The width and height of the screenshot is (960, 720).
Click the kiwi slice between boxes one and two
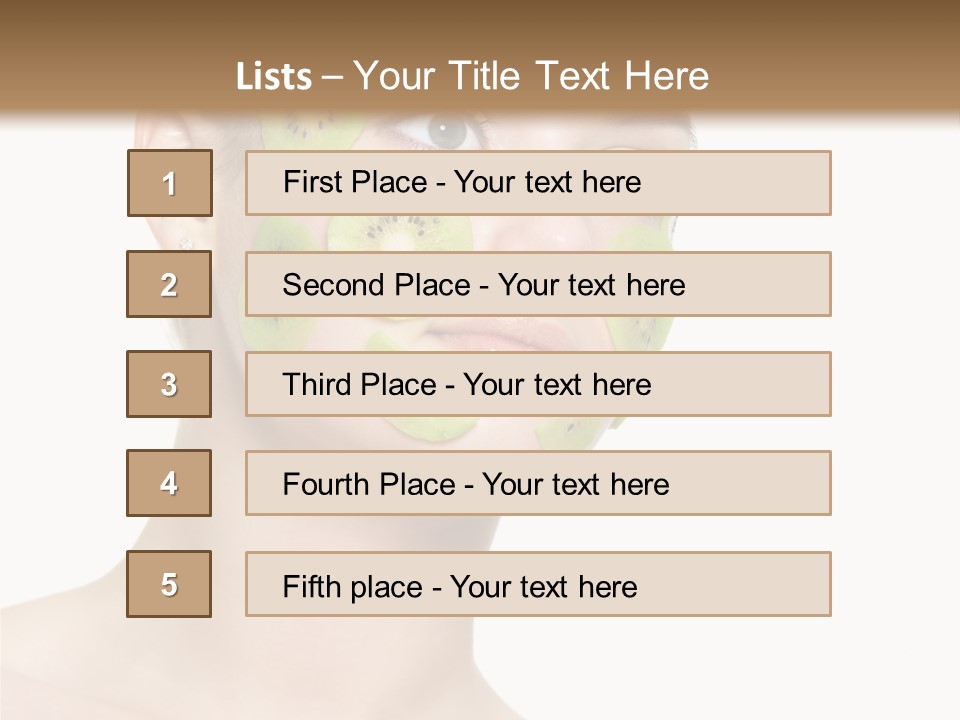pos(400,234)
